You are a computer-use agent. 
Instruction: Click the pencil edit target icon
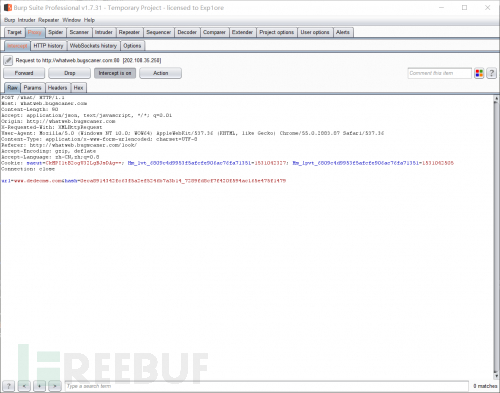[8, 60]
